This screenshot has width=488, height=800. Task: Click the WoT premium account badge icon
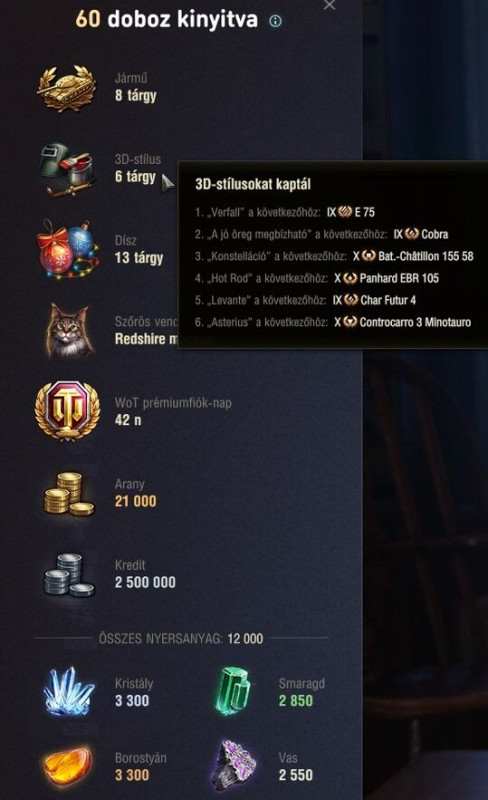click(67, 411)
